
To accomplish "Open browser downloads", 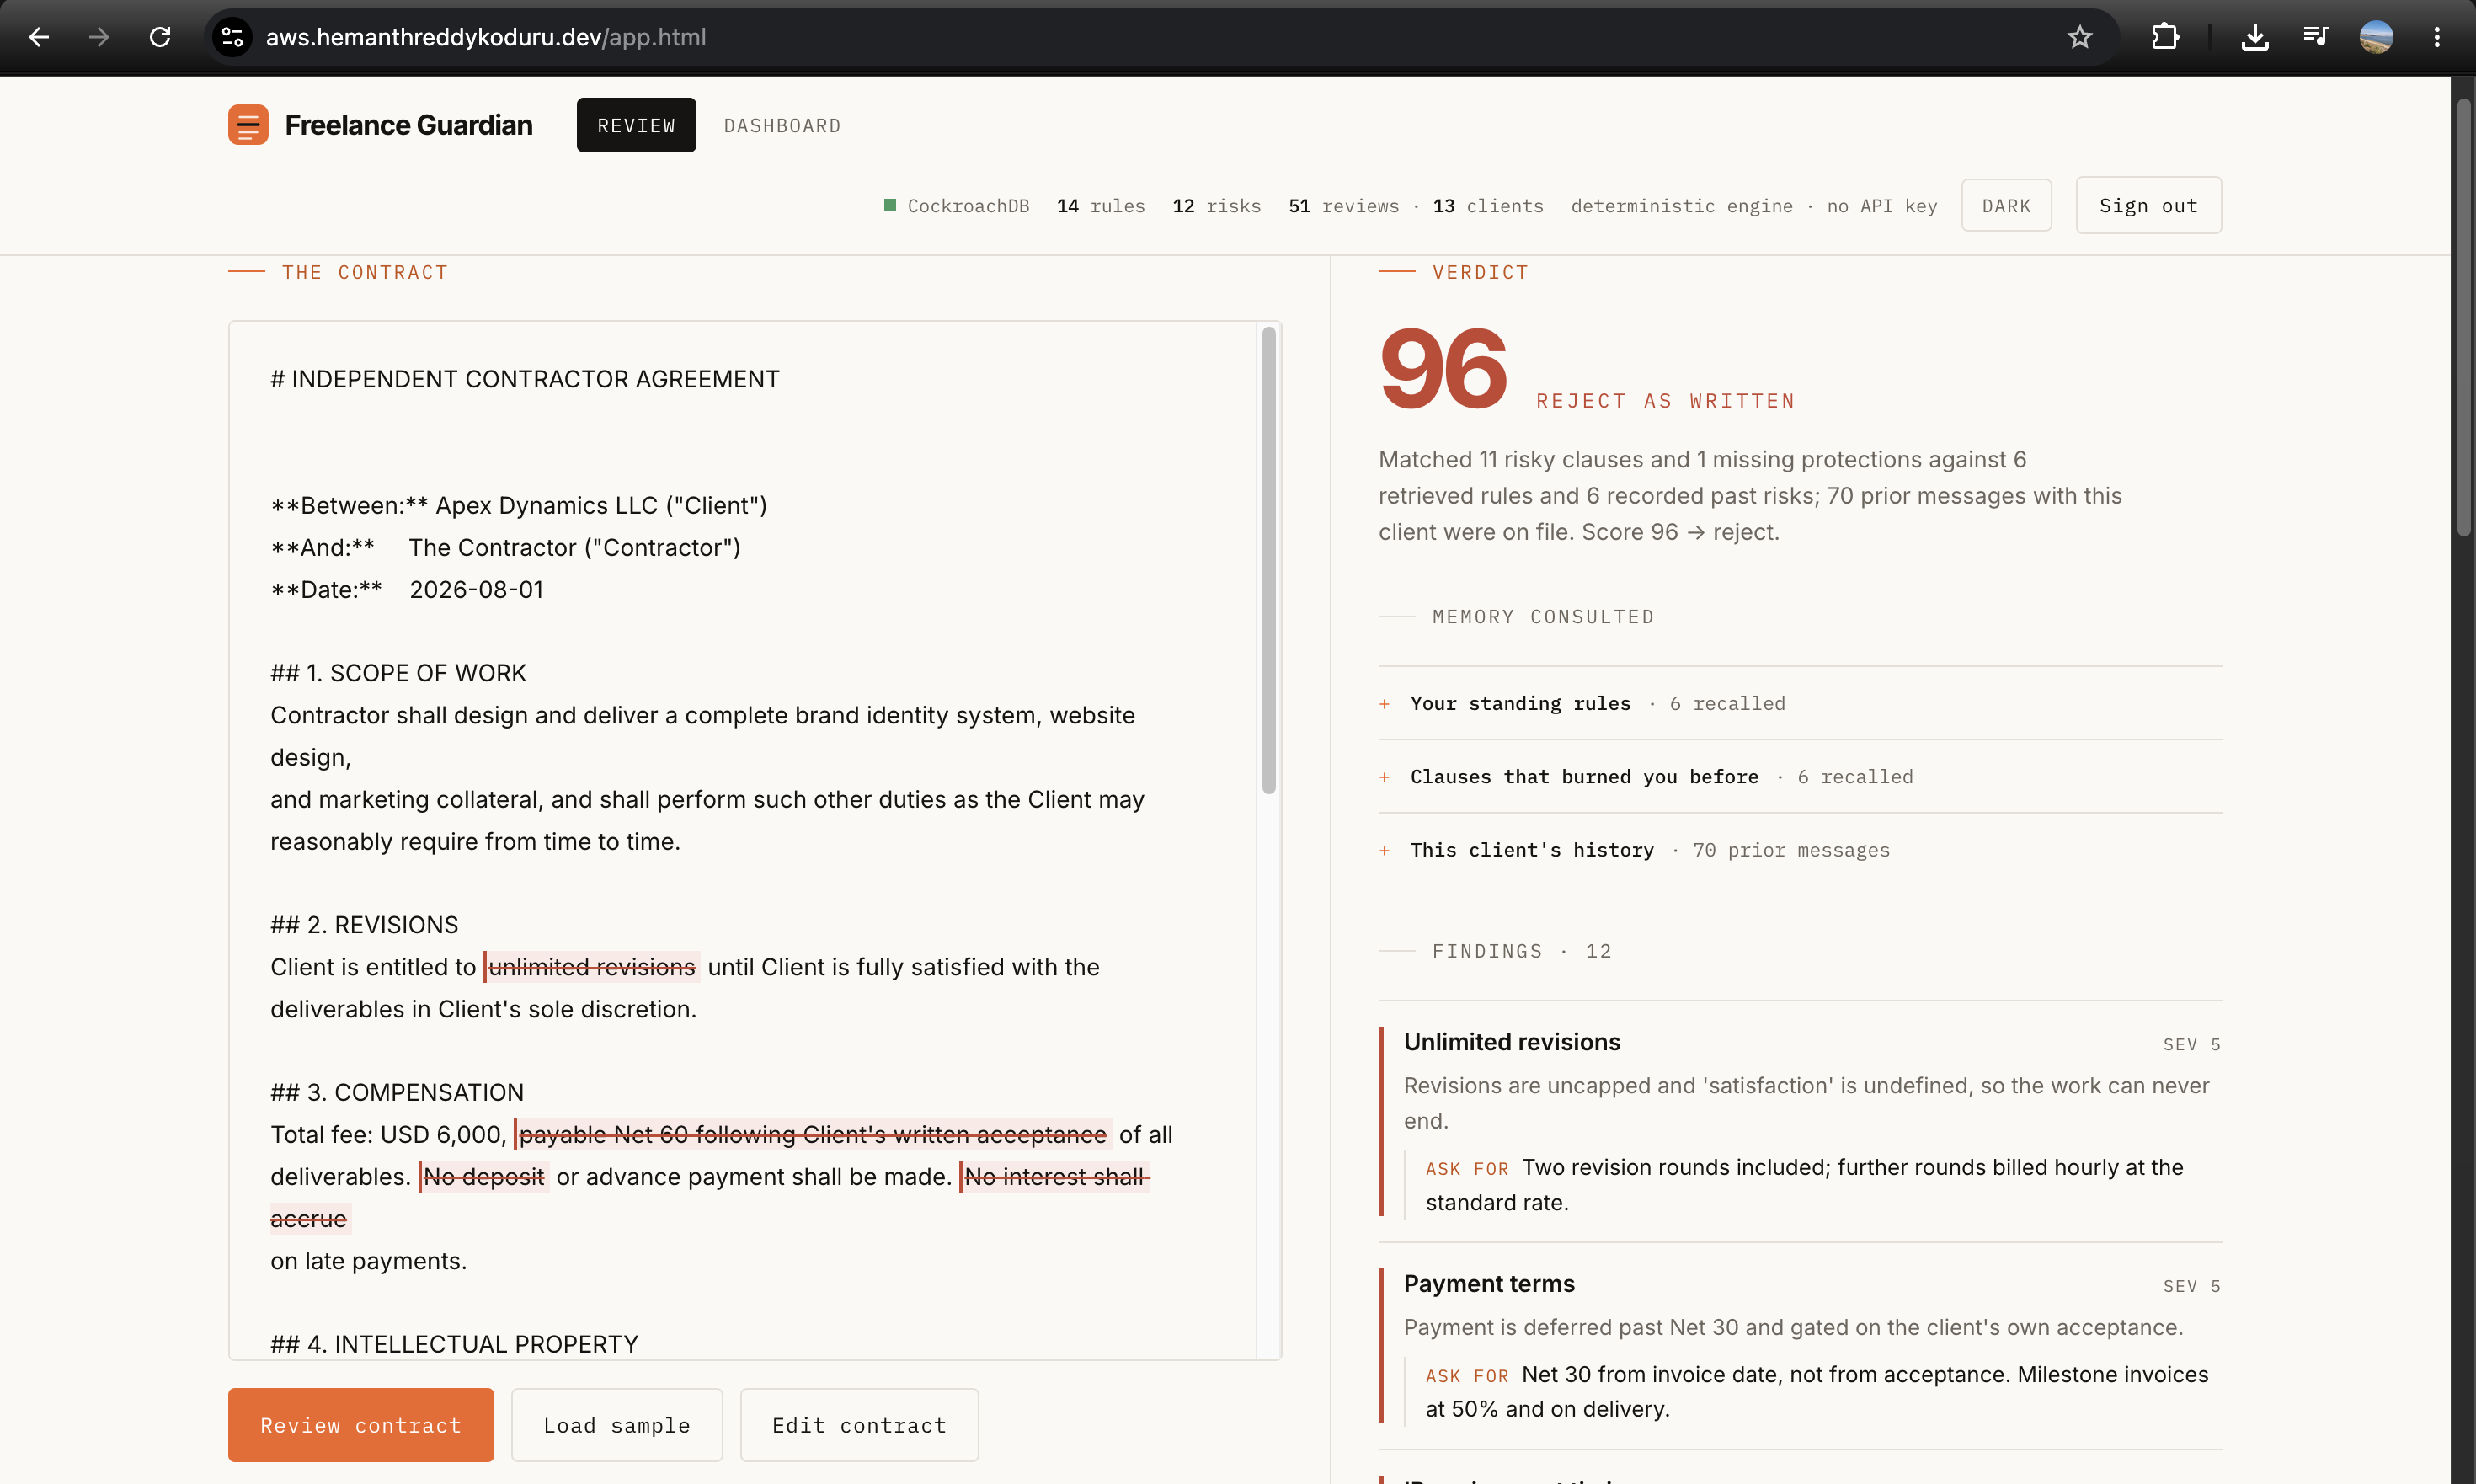I will click(2255, 37).
